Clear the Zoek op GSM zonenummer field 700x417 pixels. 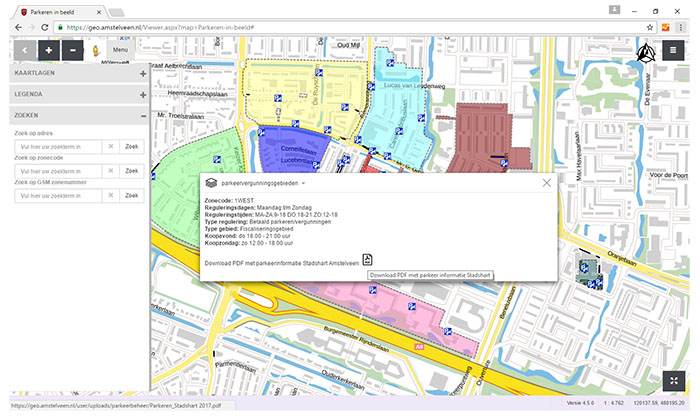[111, 196]
